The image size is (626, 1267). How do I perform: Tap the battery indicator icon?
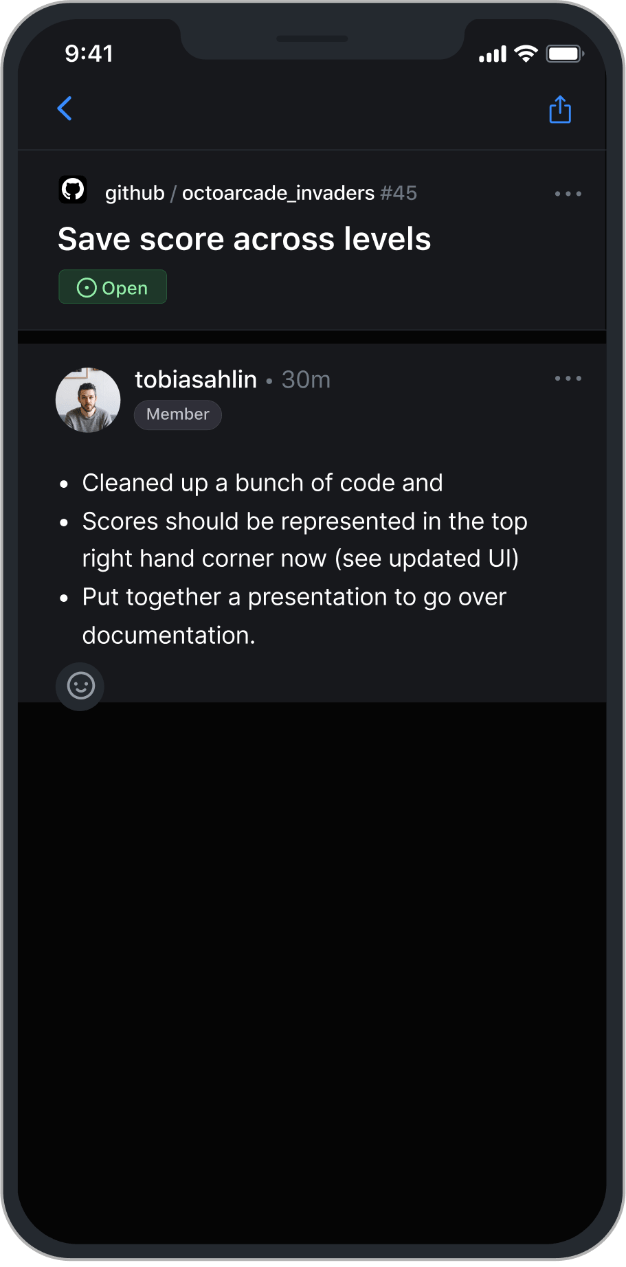tap(565, 54)
